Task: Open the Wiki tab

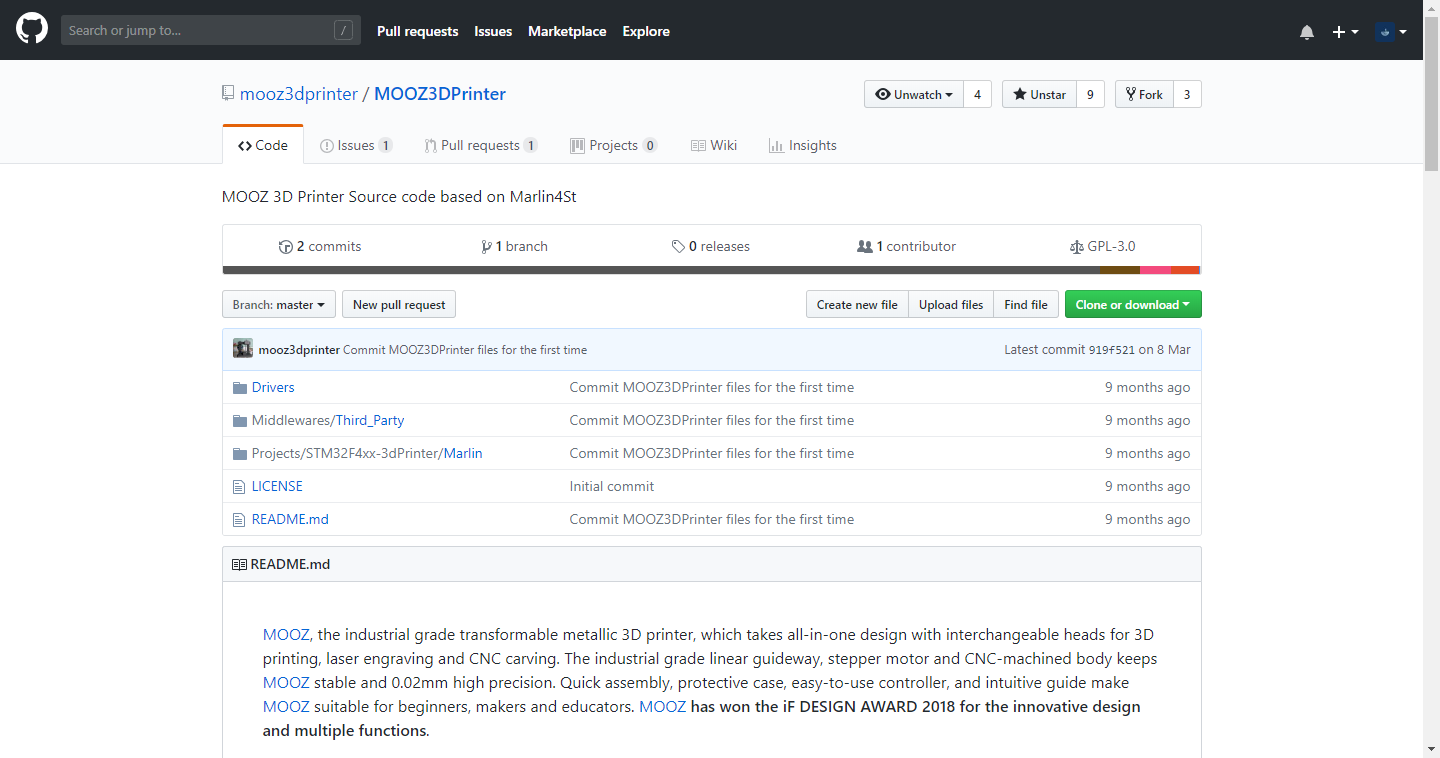Action: point(714,145)
